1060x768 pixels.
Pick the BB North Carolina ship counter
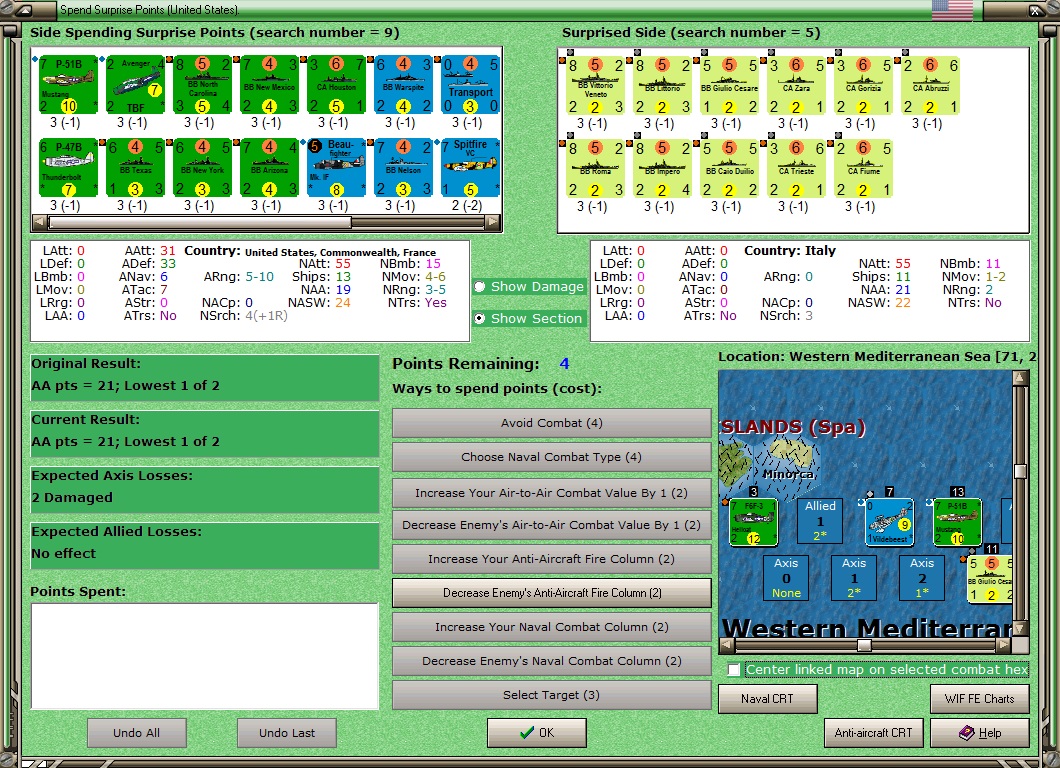[x=203, y=85]
